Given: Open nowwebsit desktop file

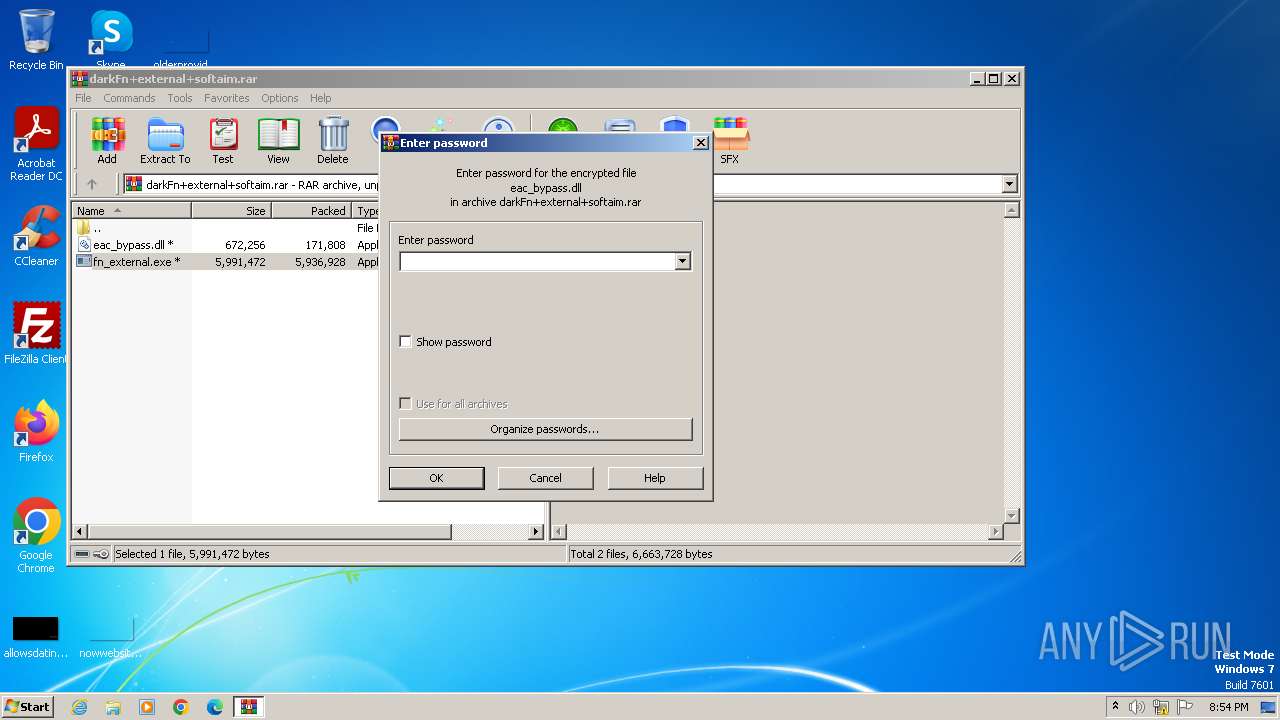Looking at the screenshot, I should [x=111, y=637].
